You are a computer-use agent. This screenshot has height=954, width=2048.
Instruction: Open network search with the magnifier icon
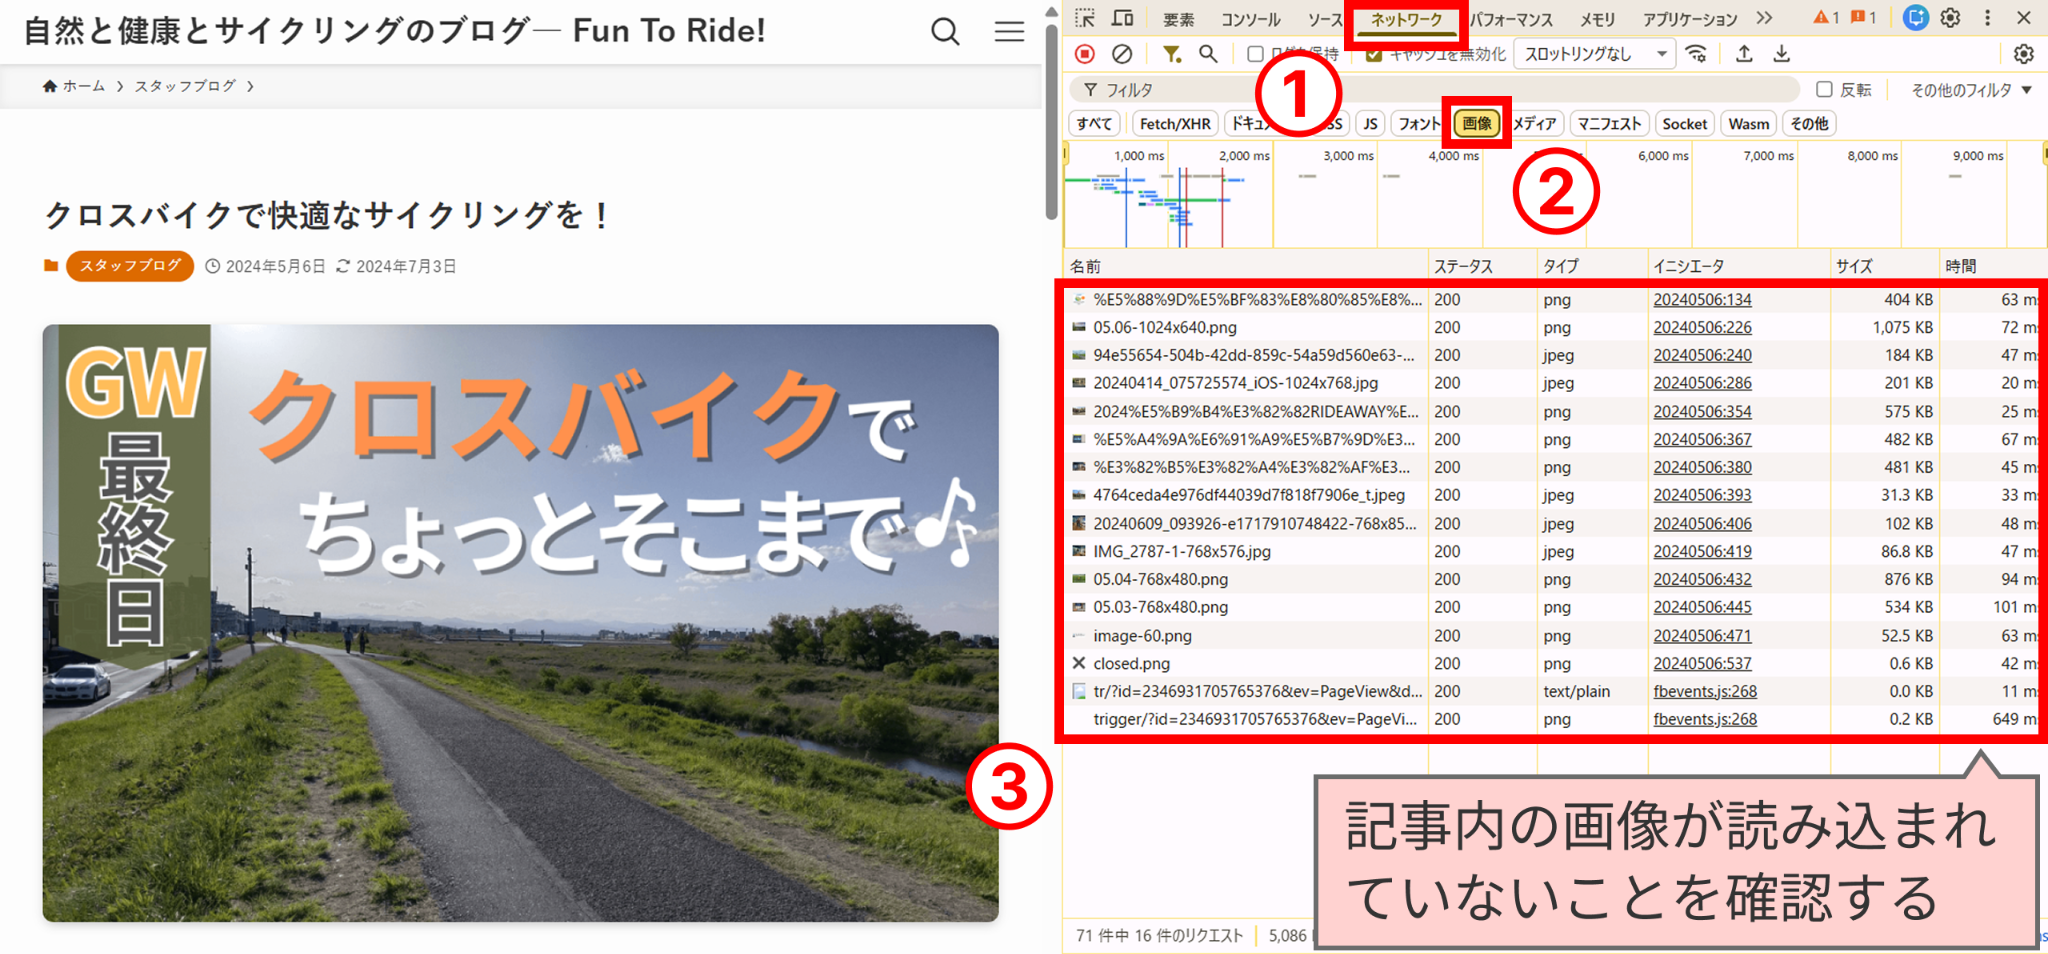1208,54
